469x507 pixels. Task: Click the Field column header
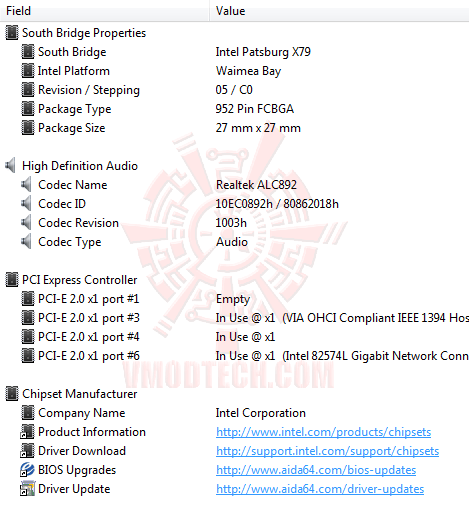[x=105, y=11]
